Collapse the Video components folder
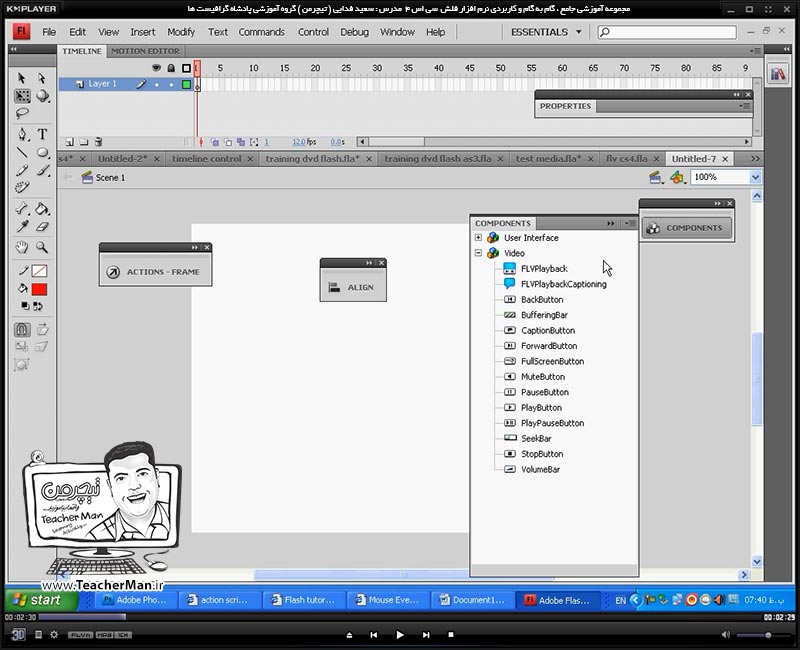800x650 pixels. [x=478, y=253]
